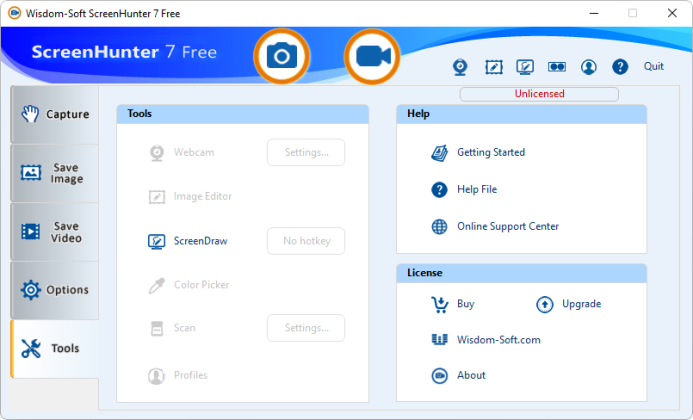
Task: Open Webcam Settings button
Action: (x=306, y=153)
